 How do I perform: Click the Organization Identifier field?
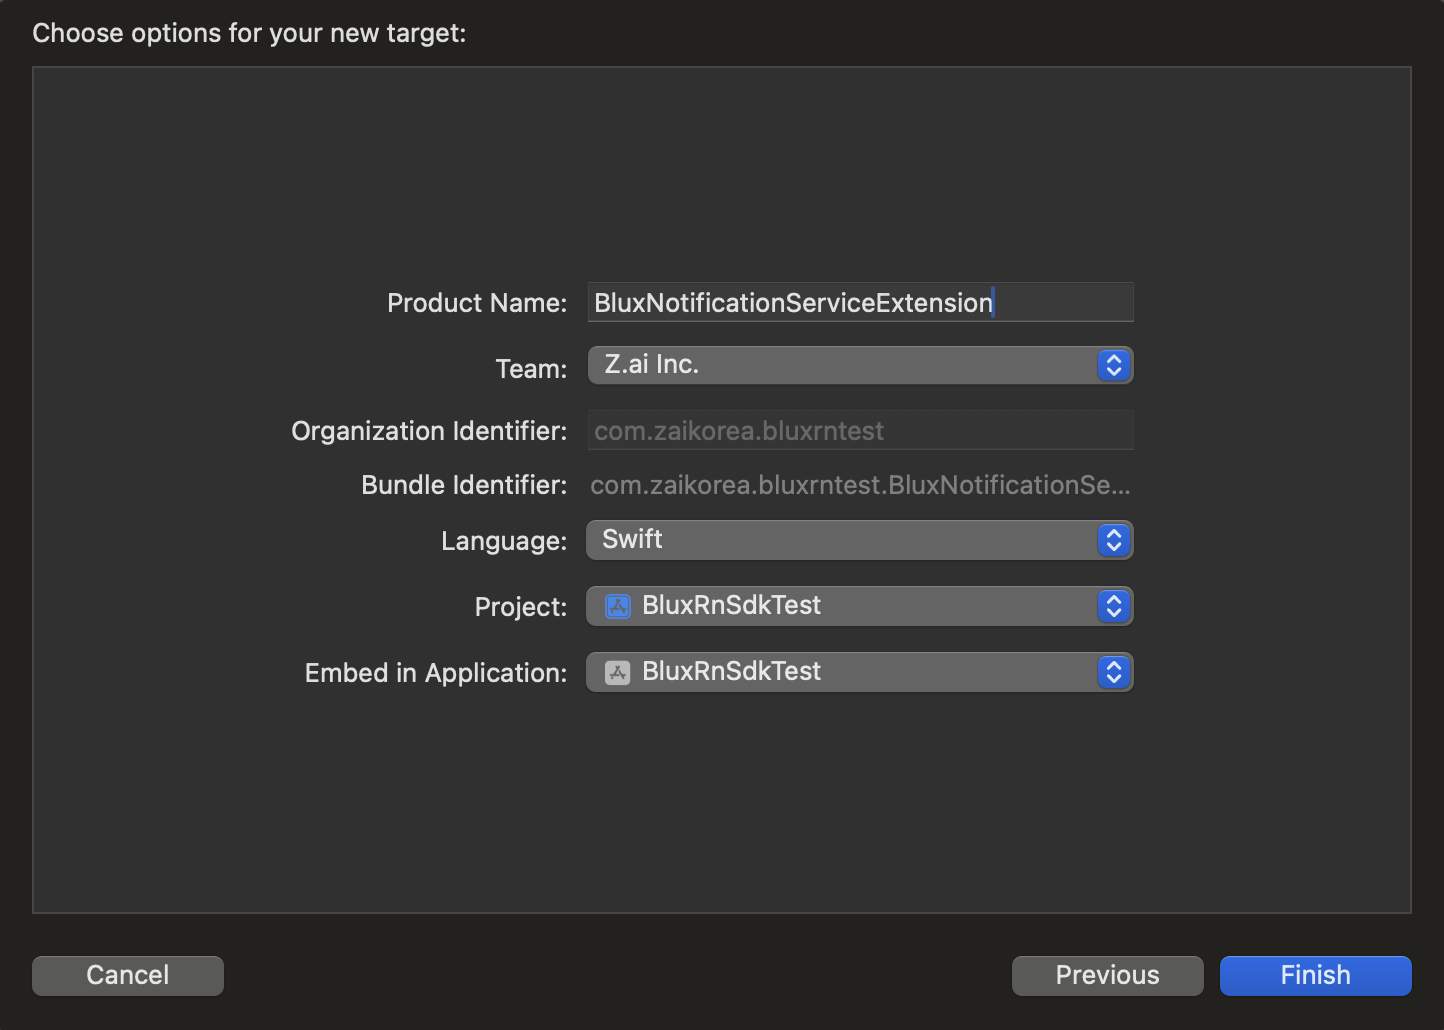pyautogui.click(x=860, y=431)
